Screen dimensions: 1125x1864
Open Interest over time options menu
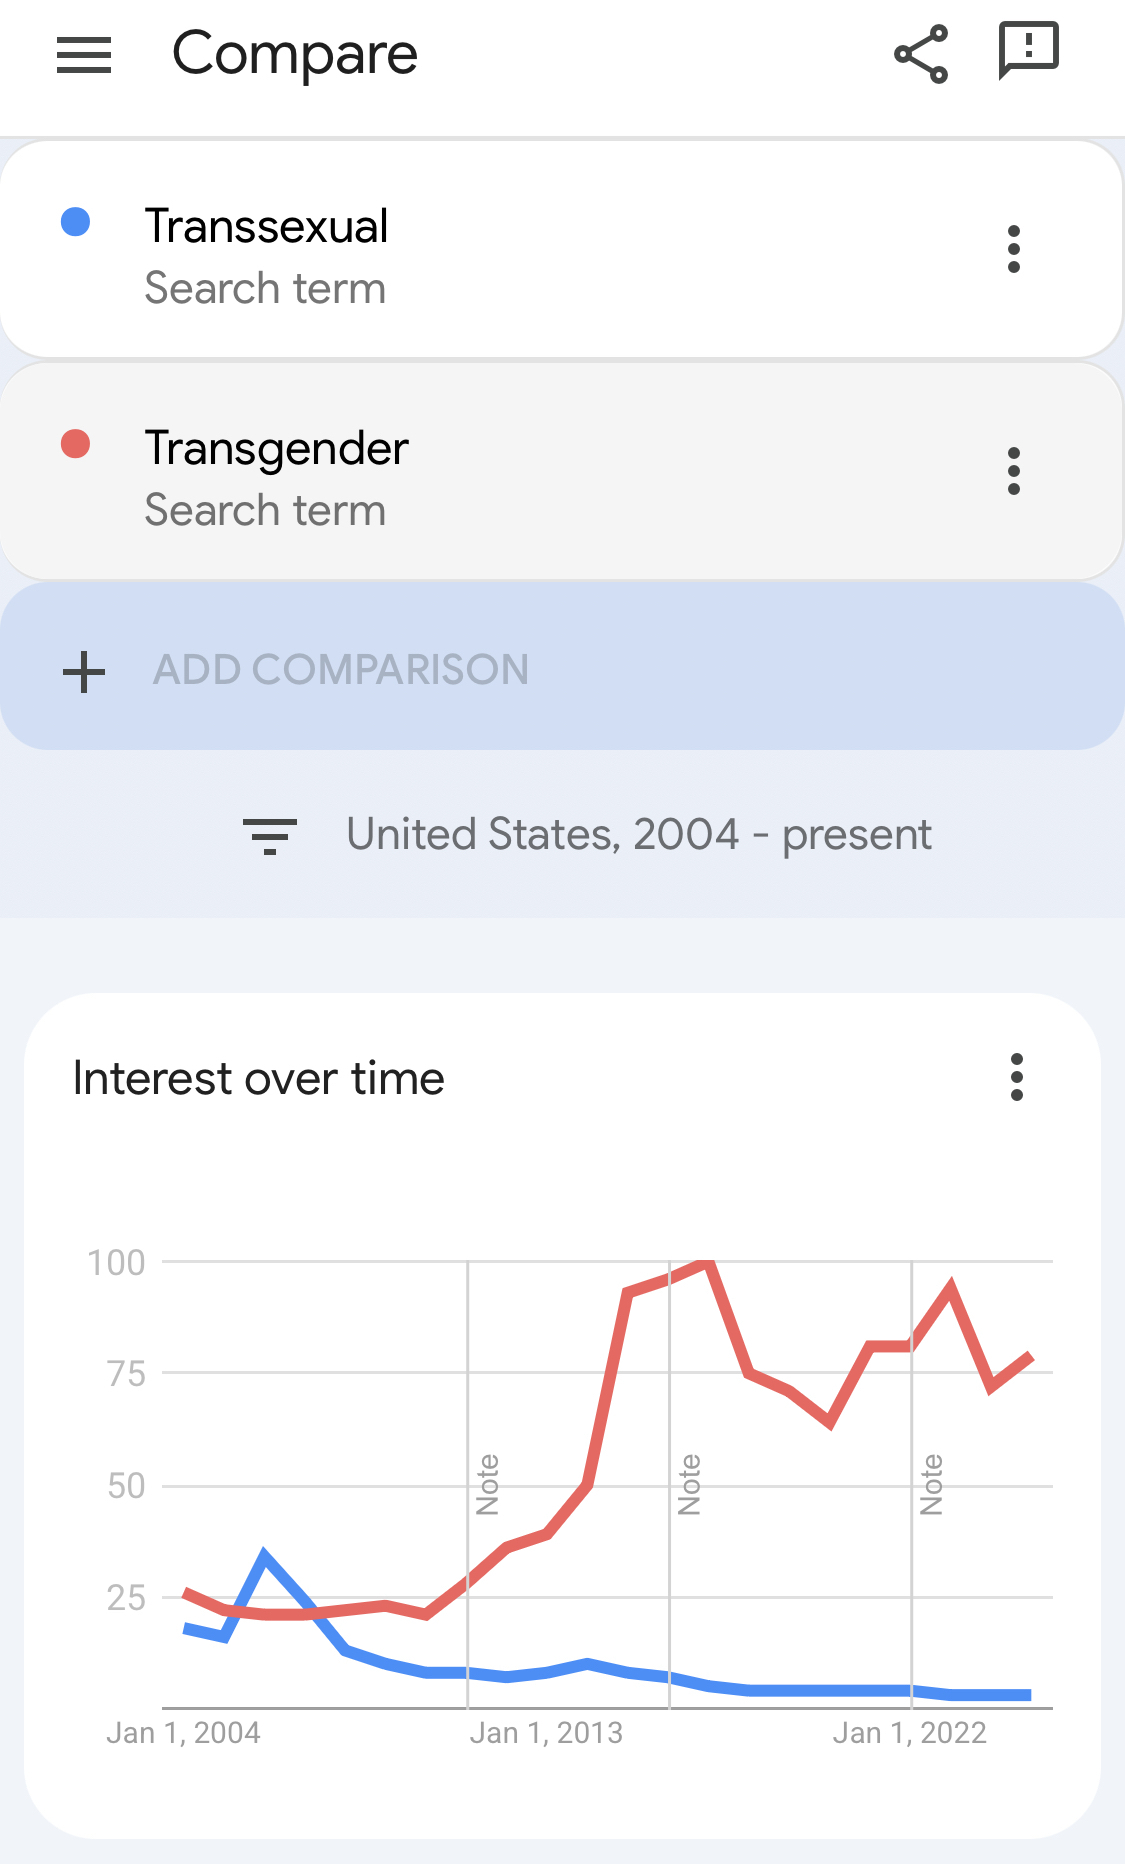click(1017, 1077)
